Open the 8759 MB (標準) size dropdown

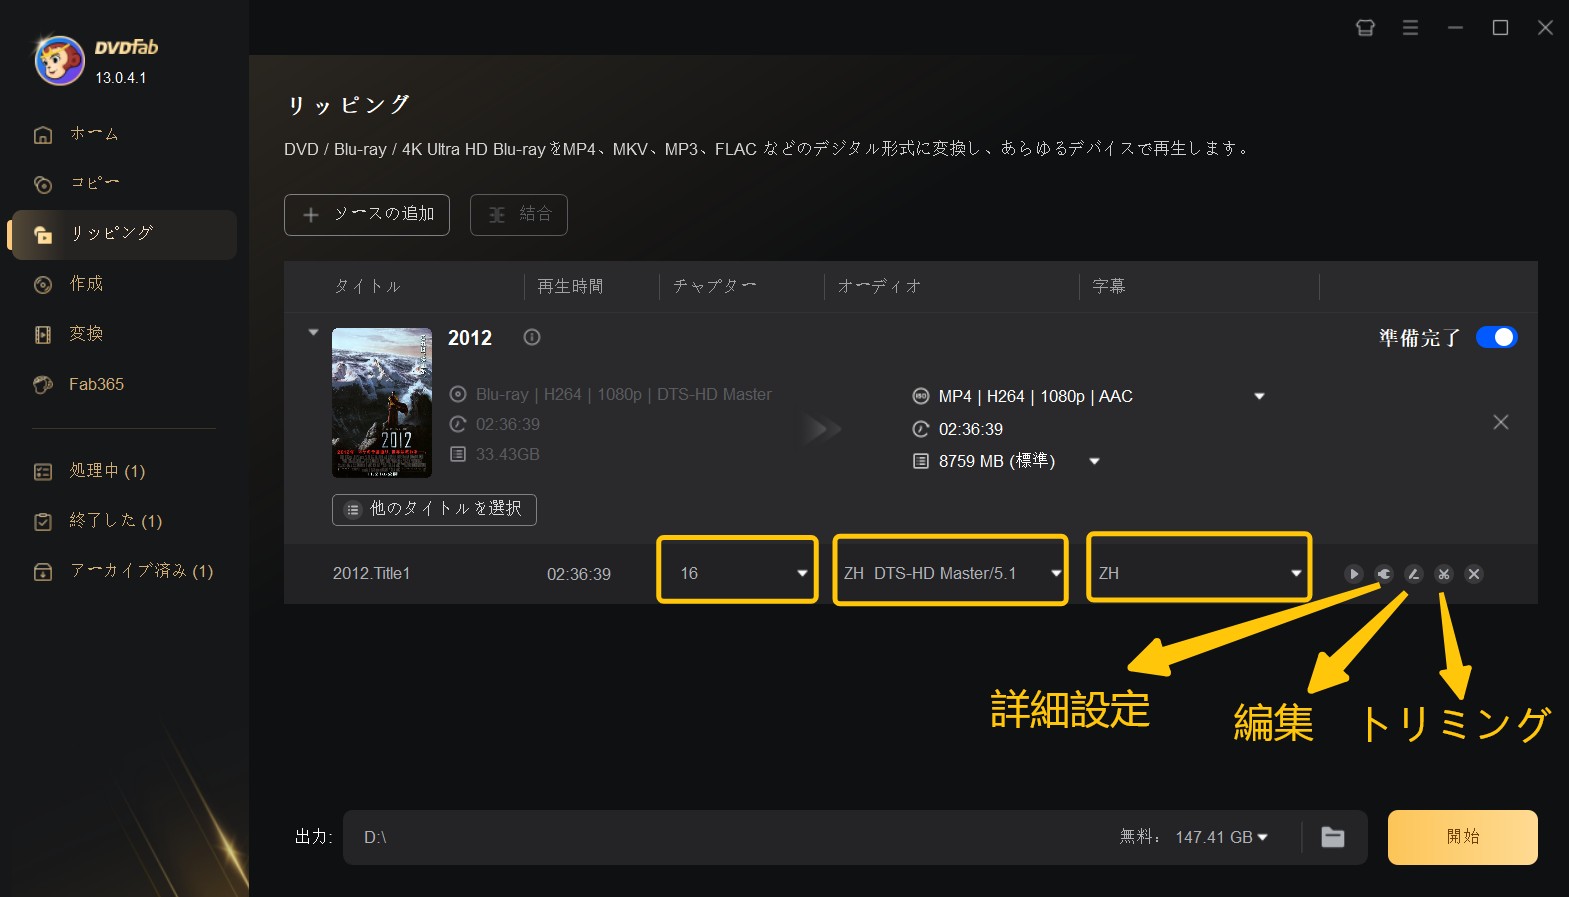point(1094,461)
